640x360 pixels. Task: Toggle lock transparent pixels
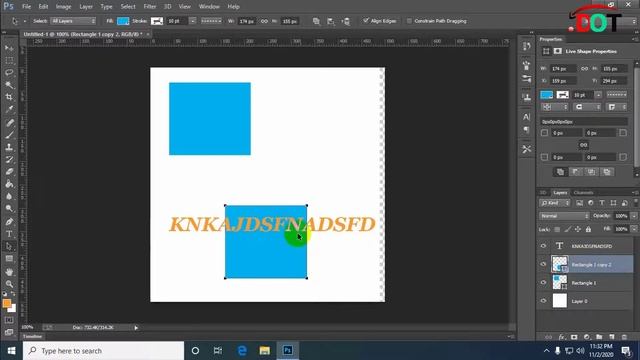[x=557, y=229]
